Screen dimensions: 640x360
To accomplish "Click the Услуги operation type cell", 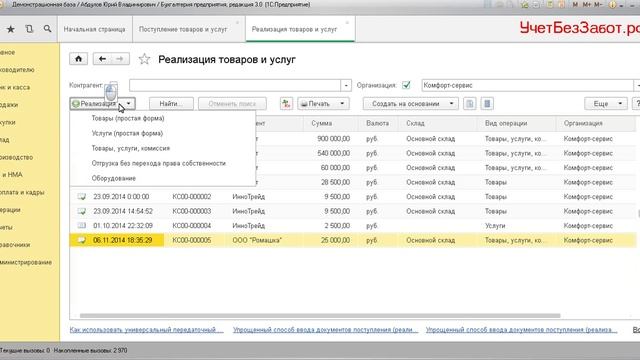I will pos(495,226).
